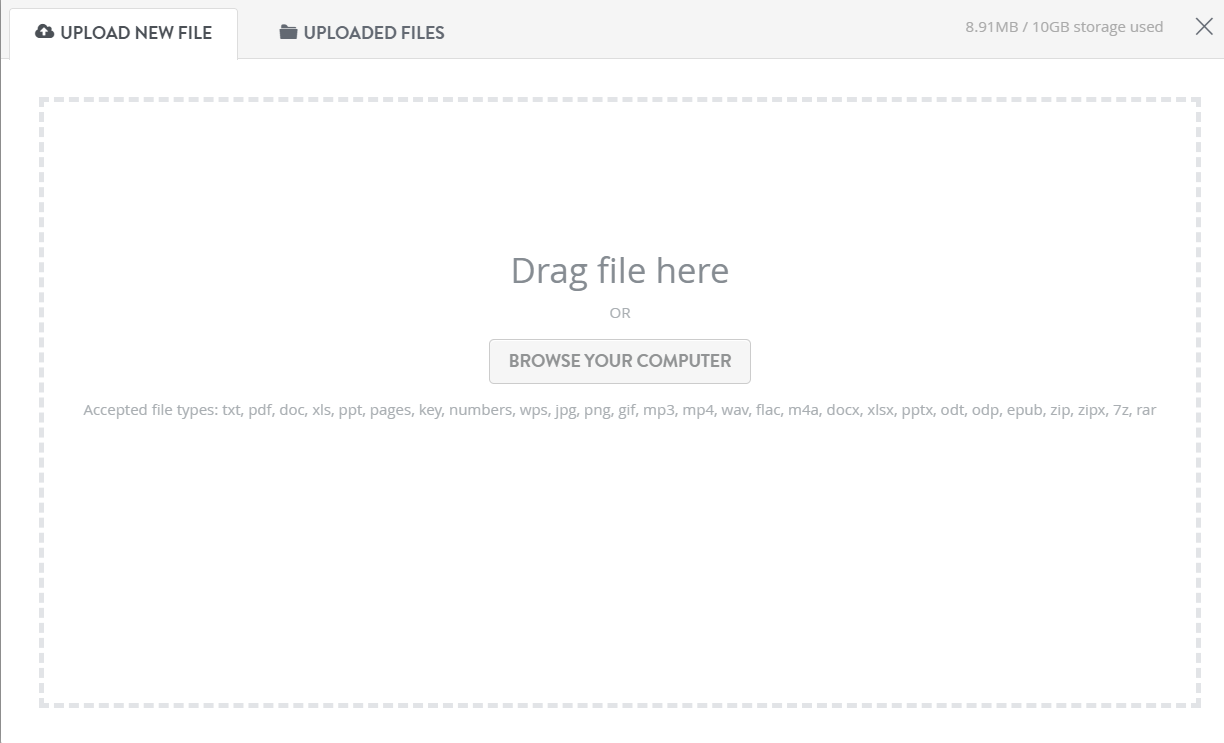Screen dimensions: 1224x743
Task: Click the folder icon beside Uploaded Files
Action: 288,32
